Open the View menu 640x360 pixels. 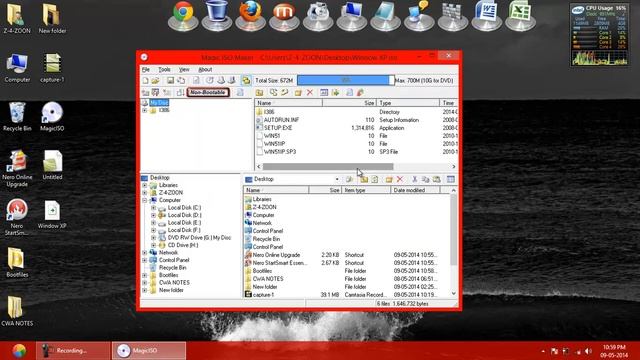[184, 69]
